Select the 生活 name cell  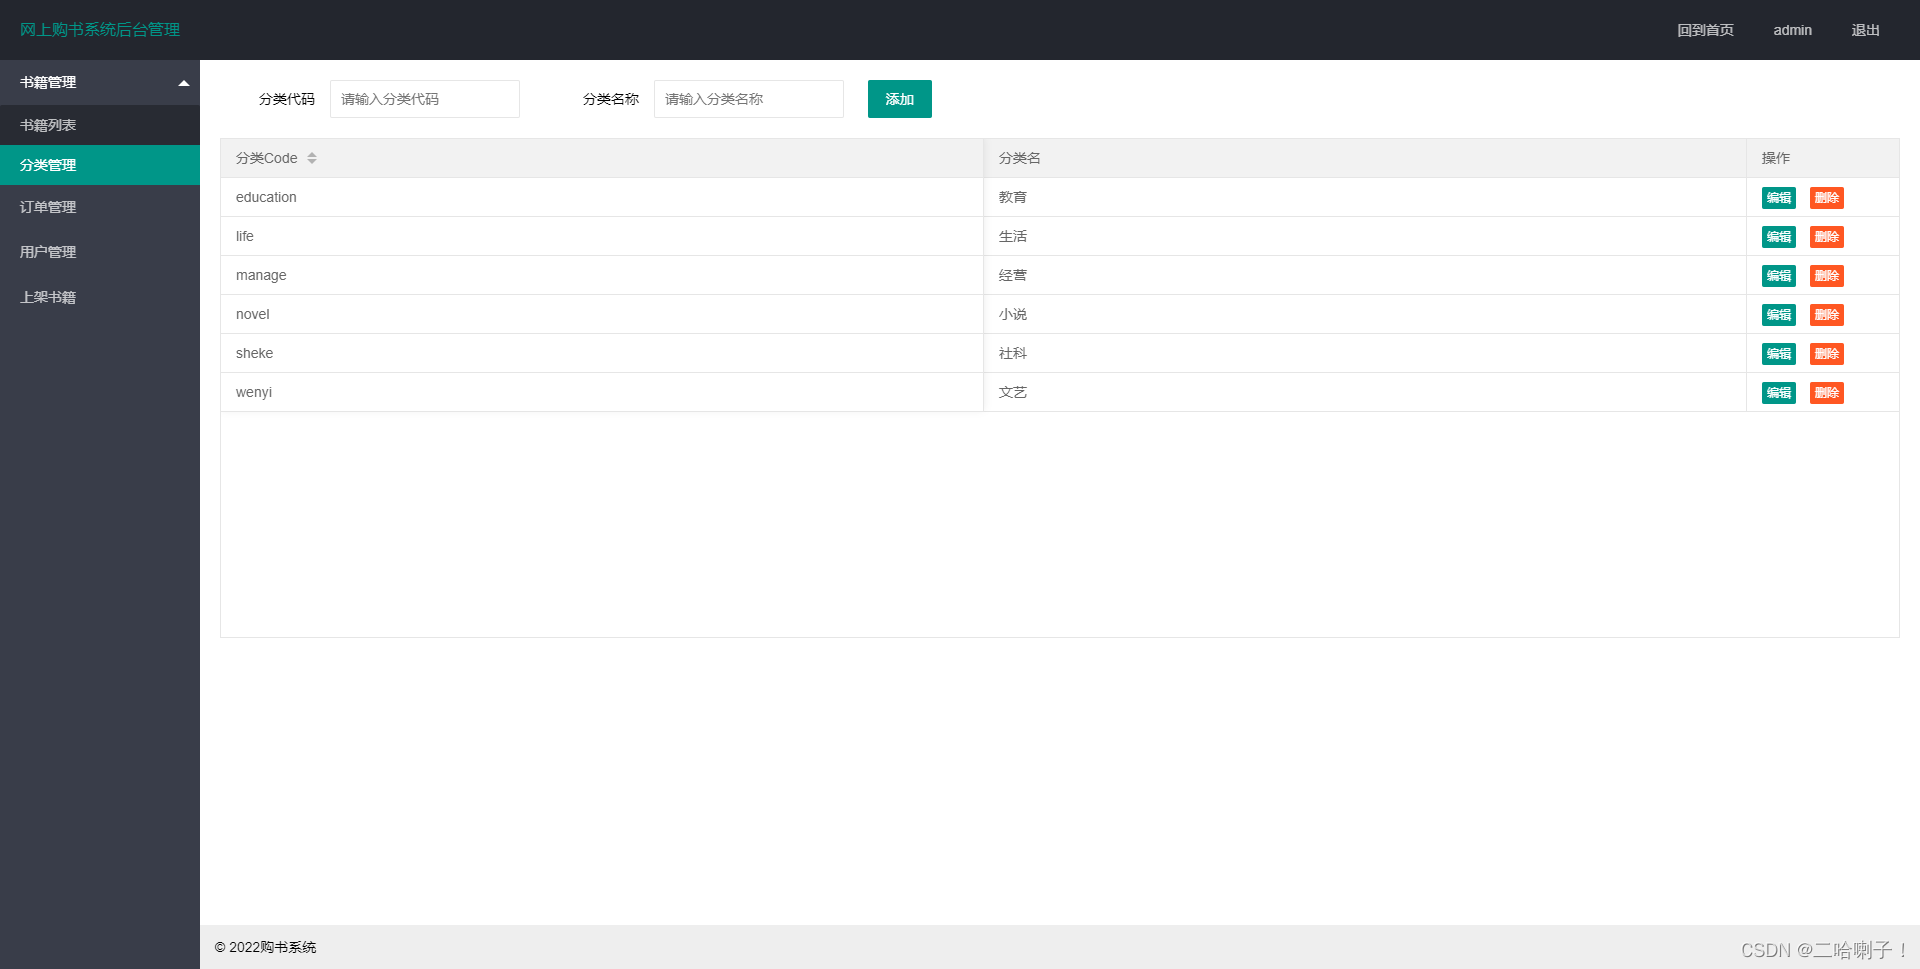point(1365,236)
